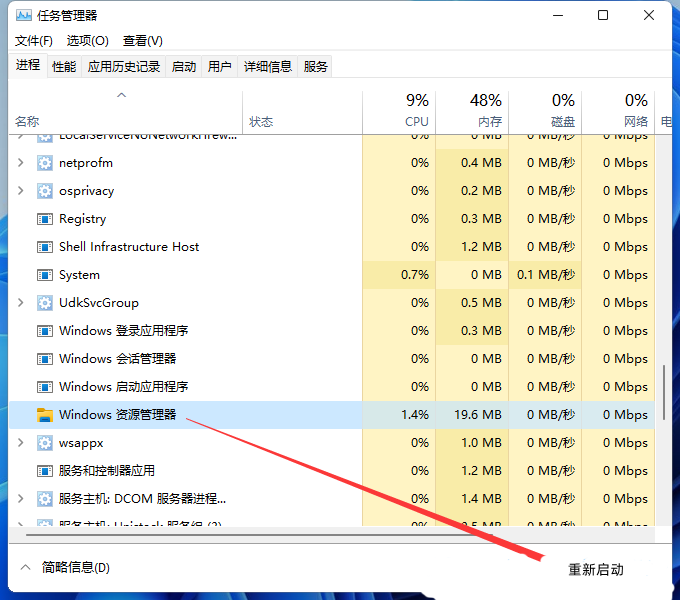Click the netprofm gear icon
Image resolution: width=680 pixels, height=600 pixels.
pos(44,163)
